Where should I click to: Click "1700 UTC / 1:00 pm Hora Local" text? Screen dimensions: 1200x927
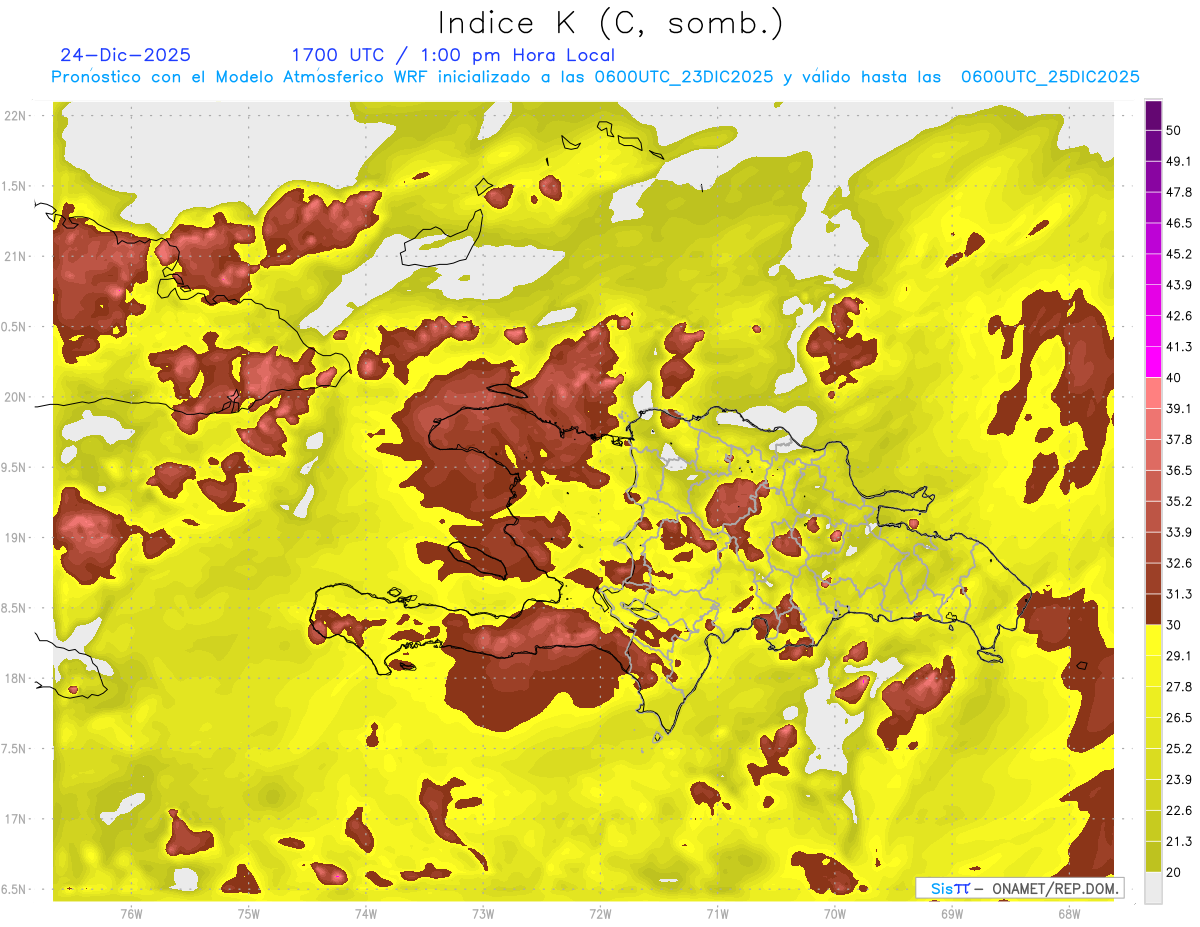453,55
